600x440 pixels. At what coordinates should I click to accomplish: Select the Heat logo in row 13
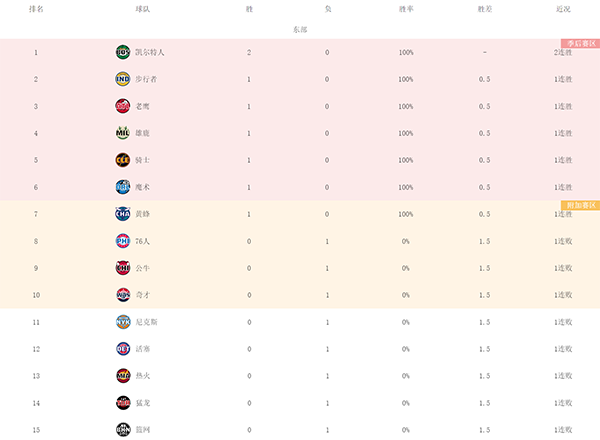(x=122, y=376)
